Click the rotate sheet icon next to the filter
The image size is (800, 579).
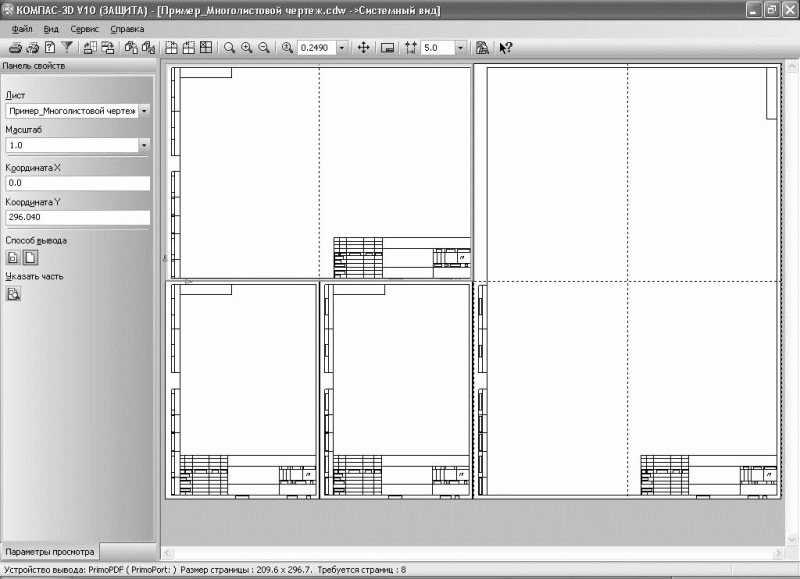[x=90, y=48]
